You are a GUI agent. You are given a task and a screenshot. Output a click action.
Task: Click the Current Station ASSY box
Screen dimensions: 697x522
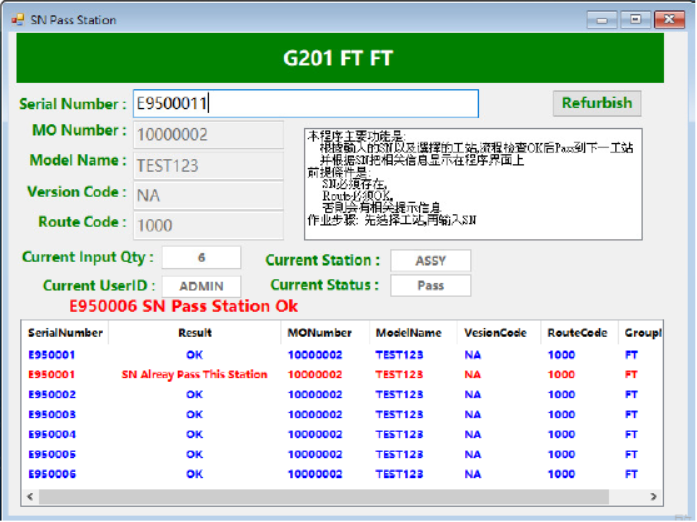tap(430, 261)
